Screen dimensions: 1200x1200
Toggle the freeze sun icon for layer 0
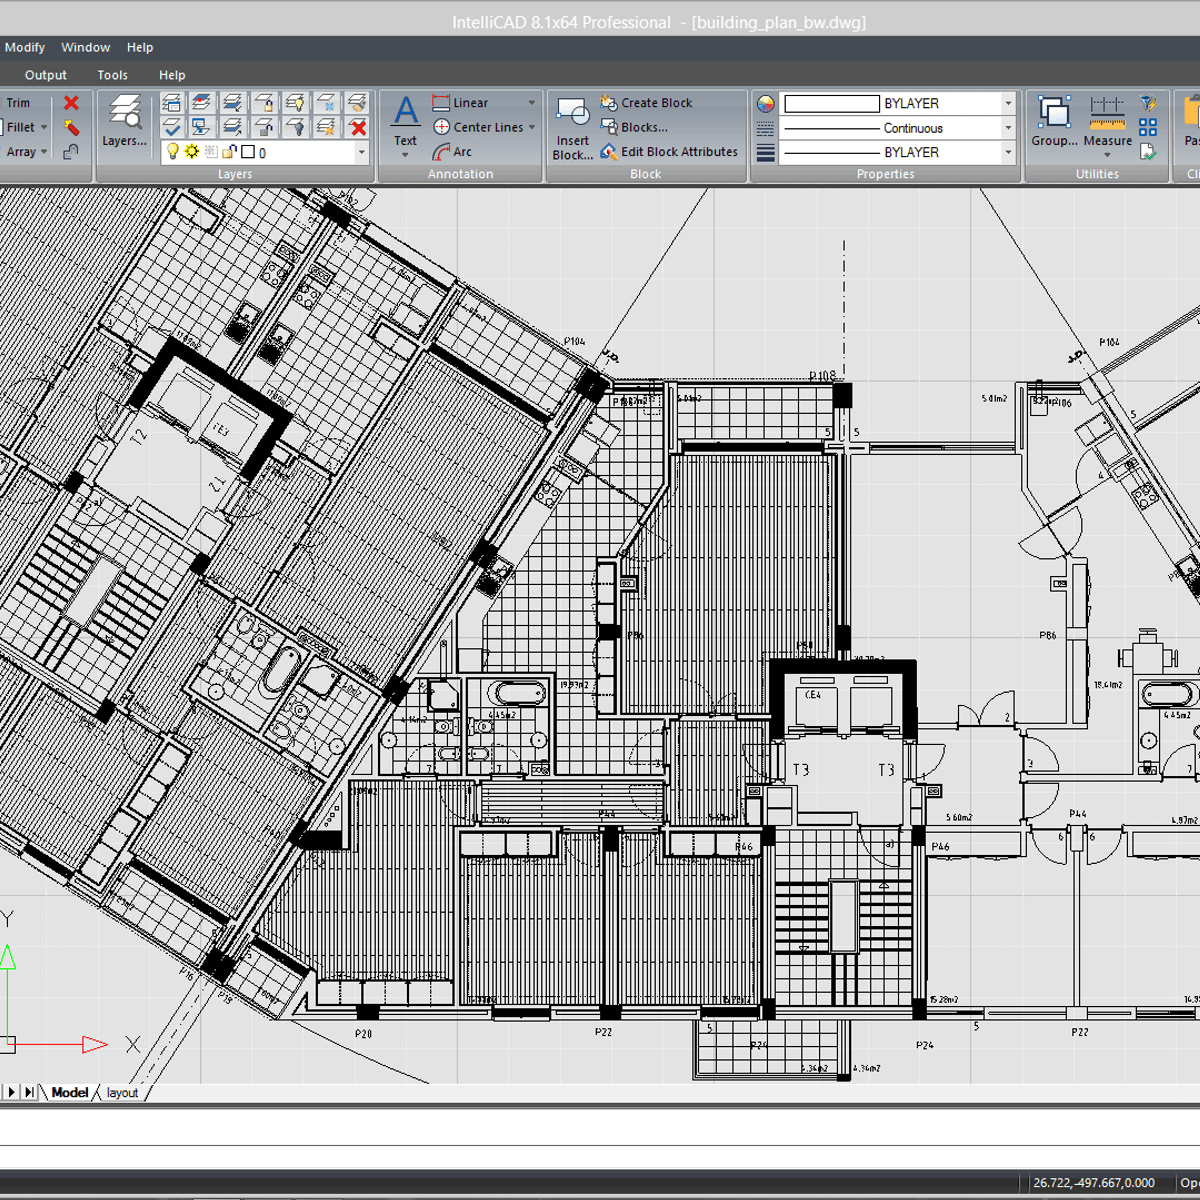click(x=191, y=152)
